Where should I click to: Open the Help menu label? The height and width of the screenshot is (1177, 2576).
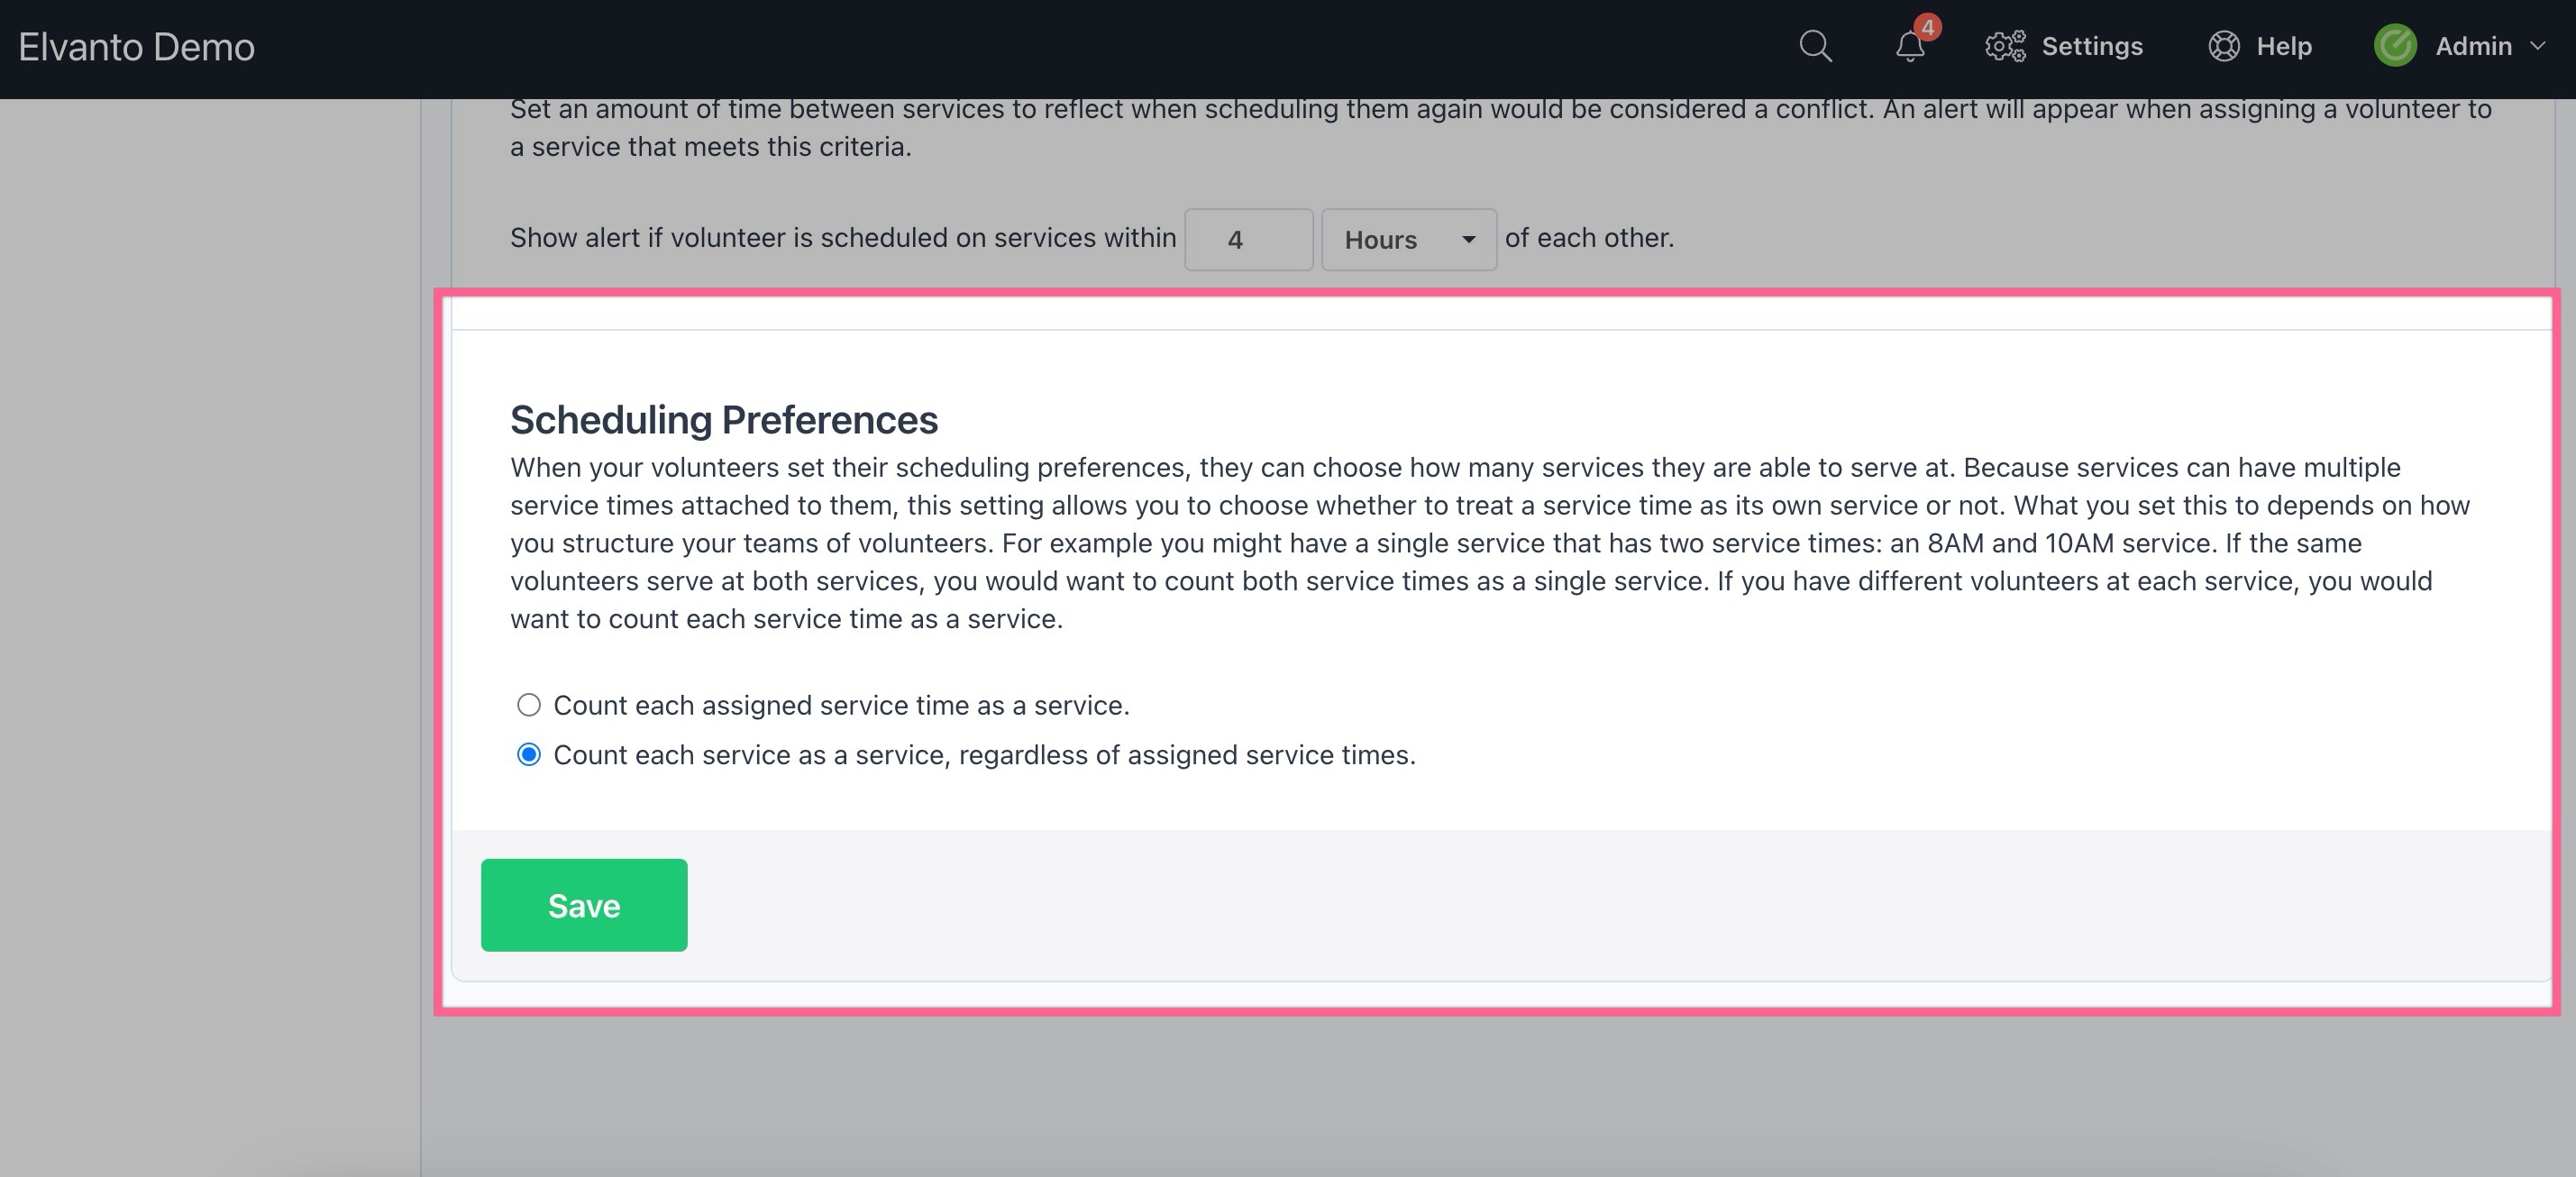point(2284,46)
